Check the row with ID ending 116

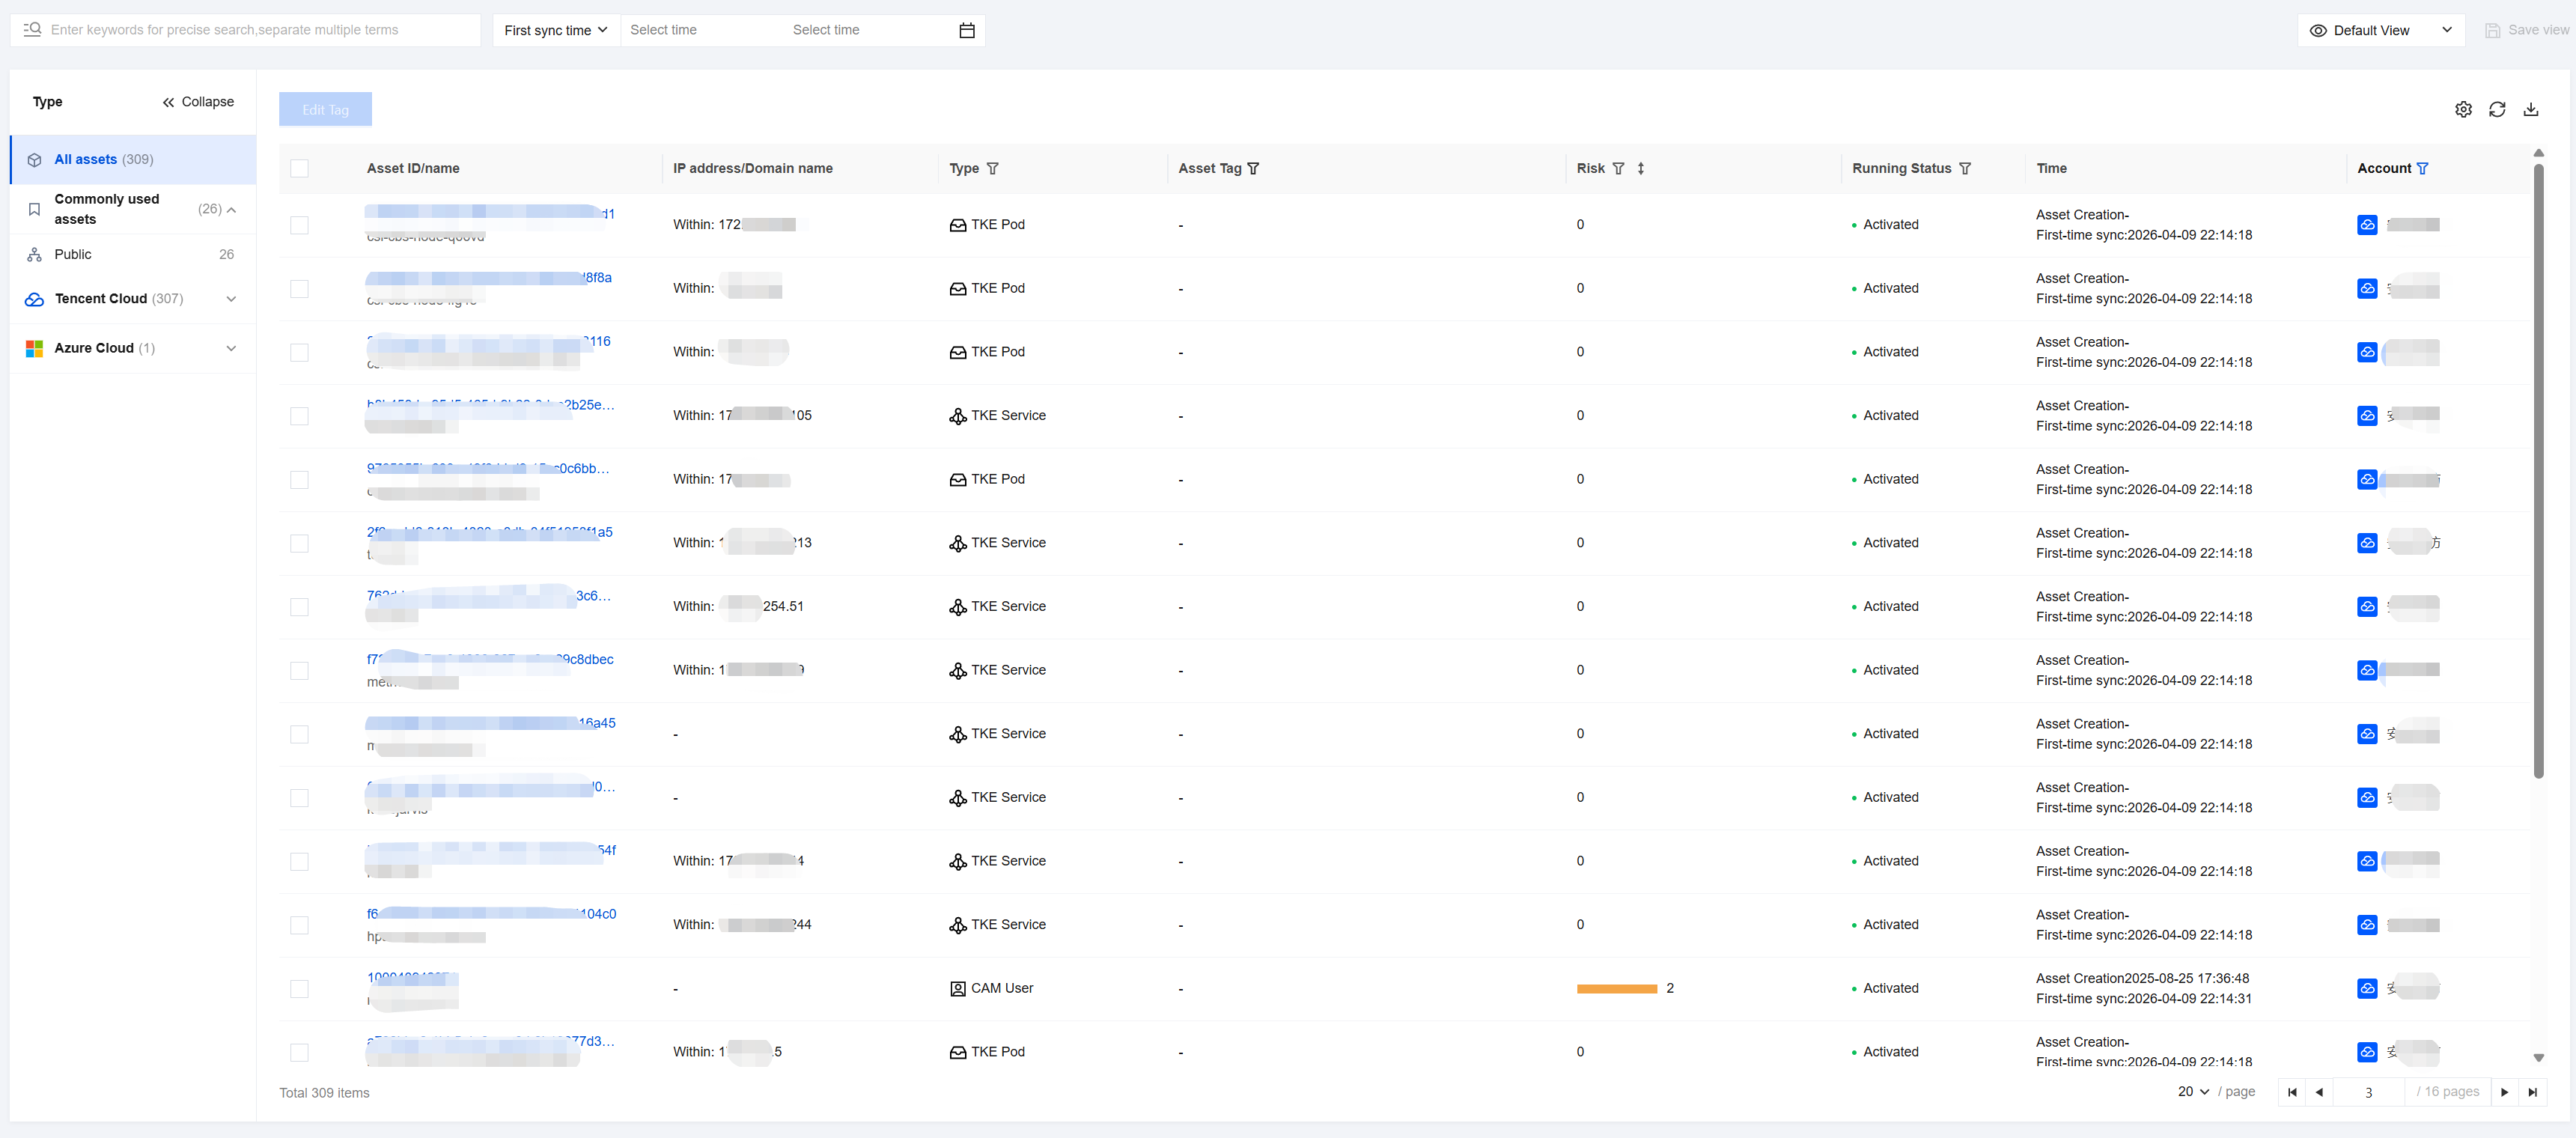point(299,352)
